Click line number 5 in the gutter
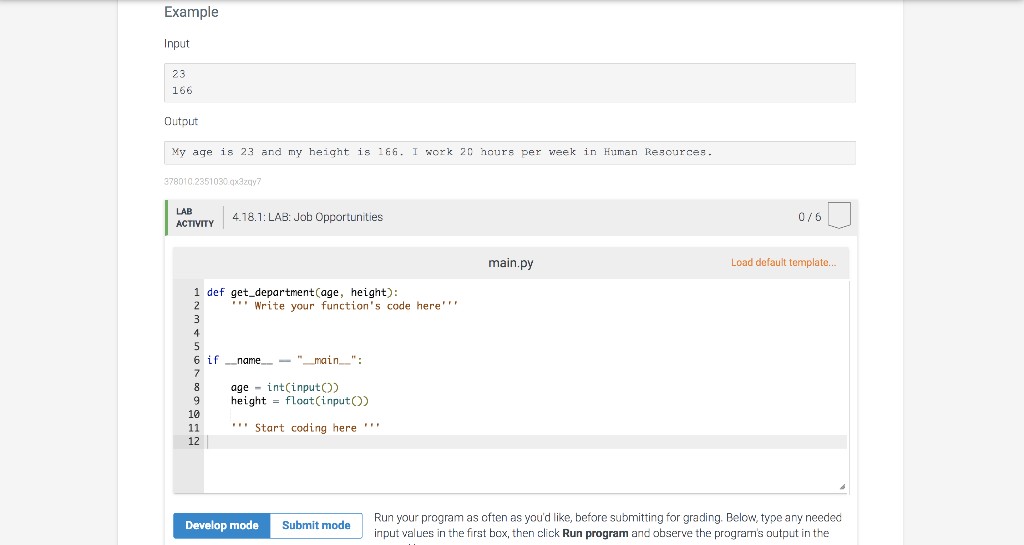Image resolution: width=1024 pixels, height=545 pixels. [x=196, y=347]
